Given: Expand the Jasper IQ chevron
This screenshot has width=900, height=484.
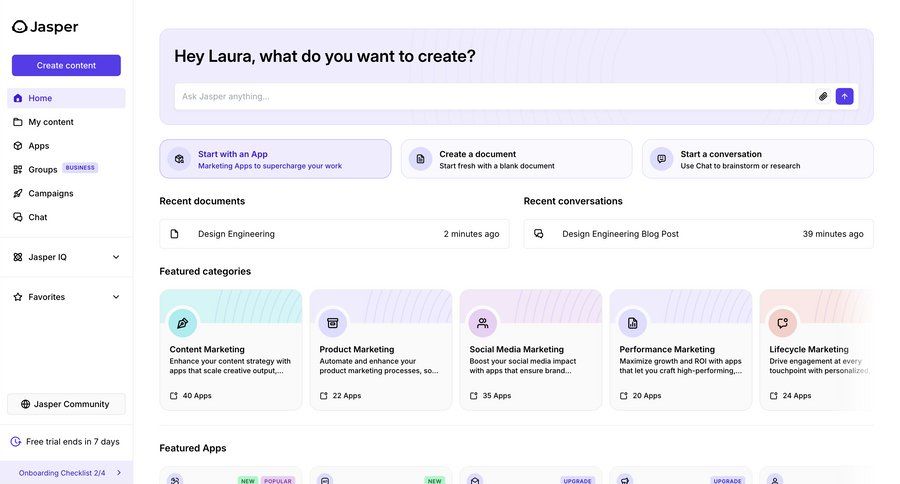Looking at the screenshot, I should (116, 257).
